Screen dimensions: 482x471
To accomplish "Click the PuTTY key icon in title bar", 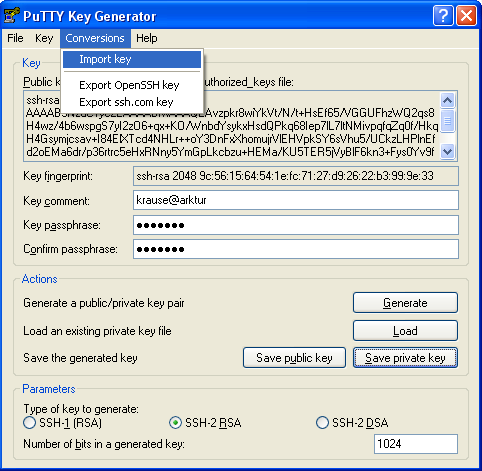I will (x=11, y=15).
